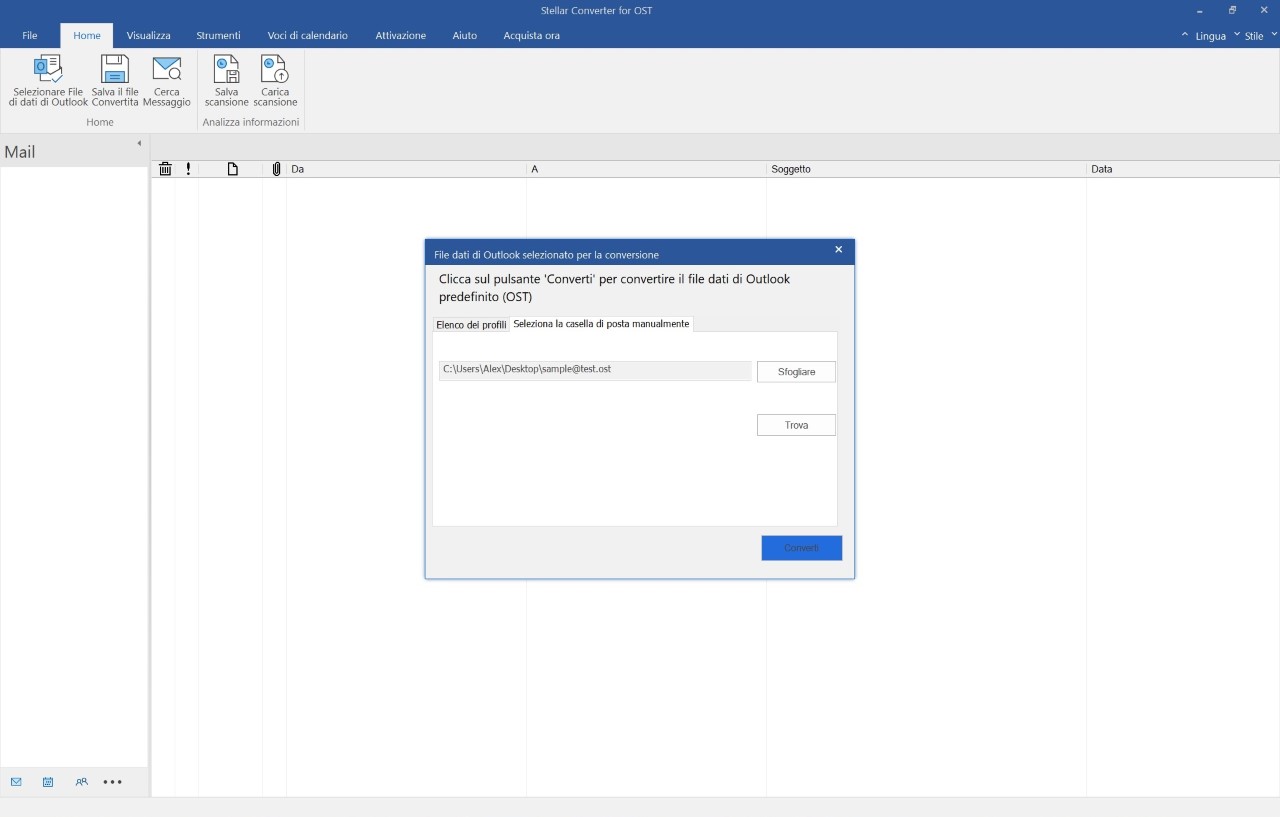Switch to Elenco dei profili tab
1280x817 pixels.
click(x=471, y=325)
